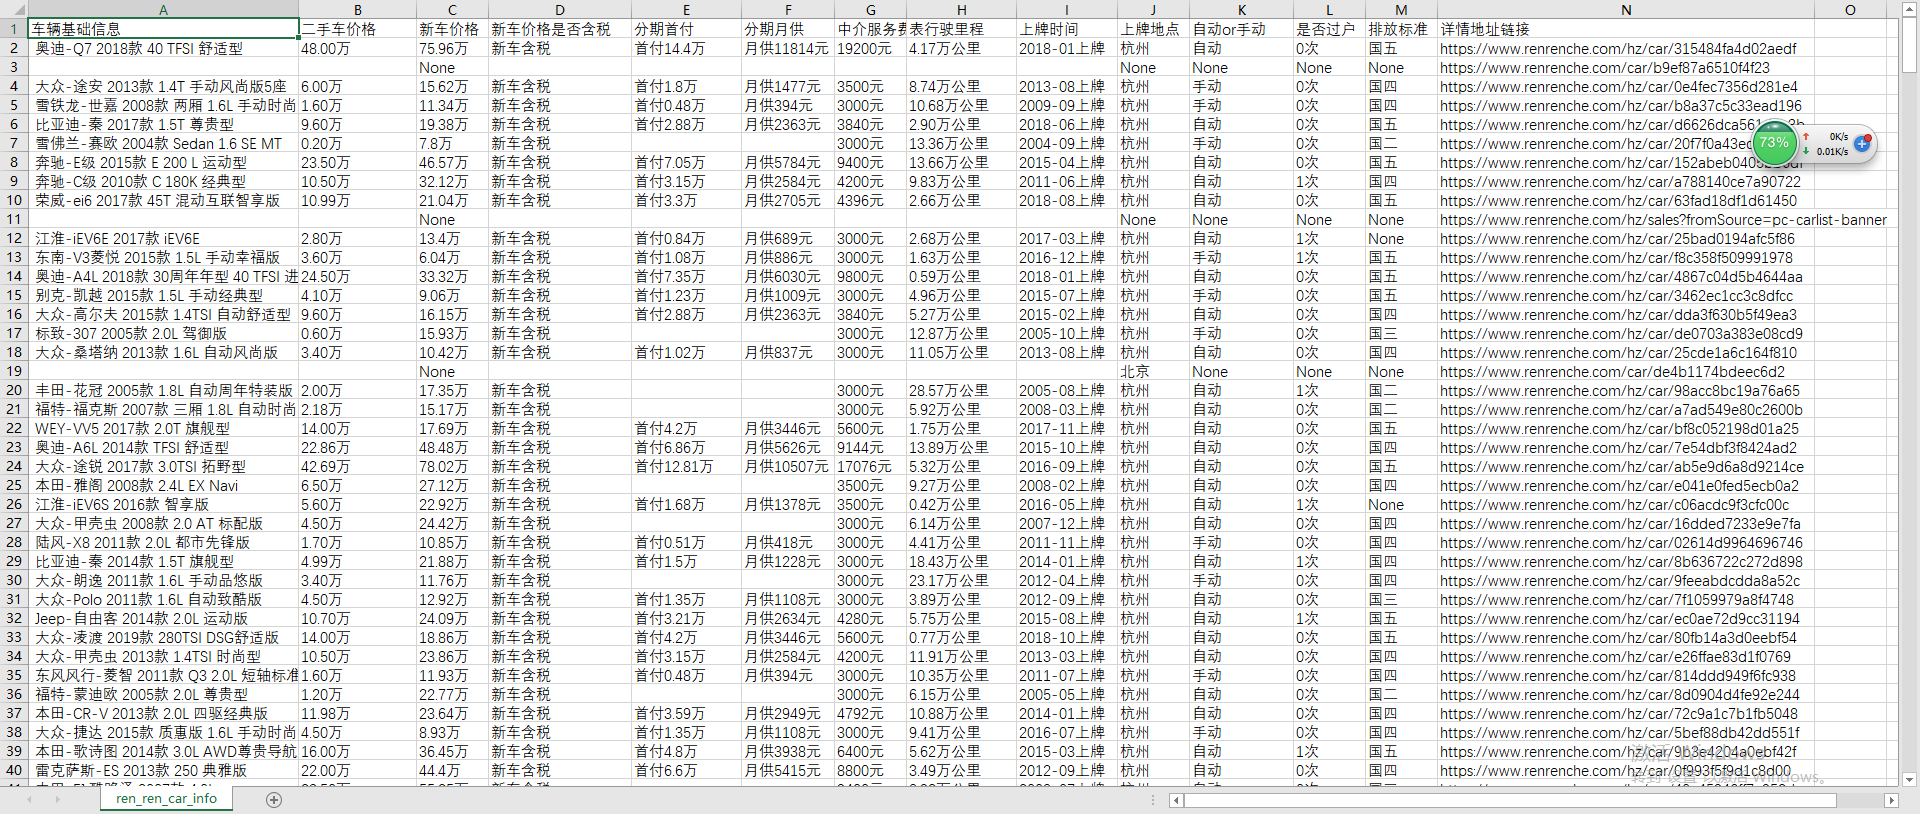Open link ending 315484fa4d02aedf

(x=1618, y=48)
